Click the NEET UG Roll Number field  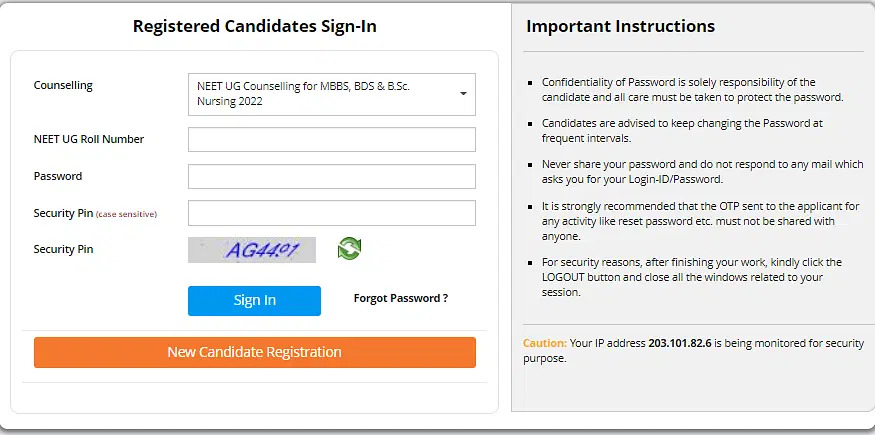click(x=331, y=140)
